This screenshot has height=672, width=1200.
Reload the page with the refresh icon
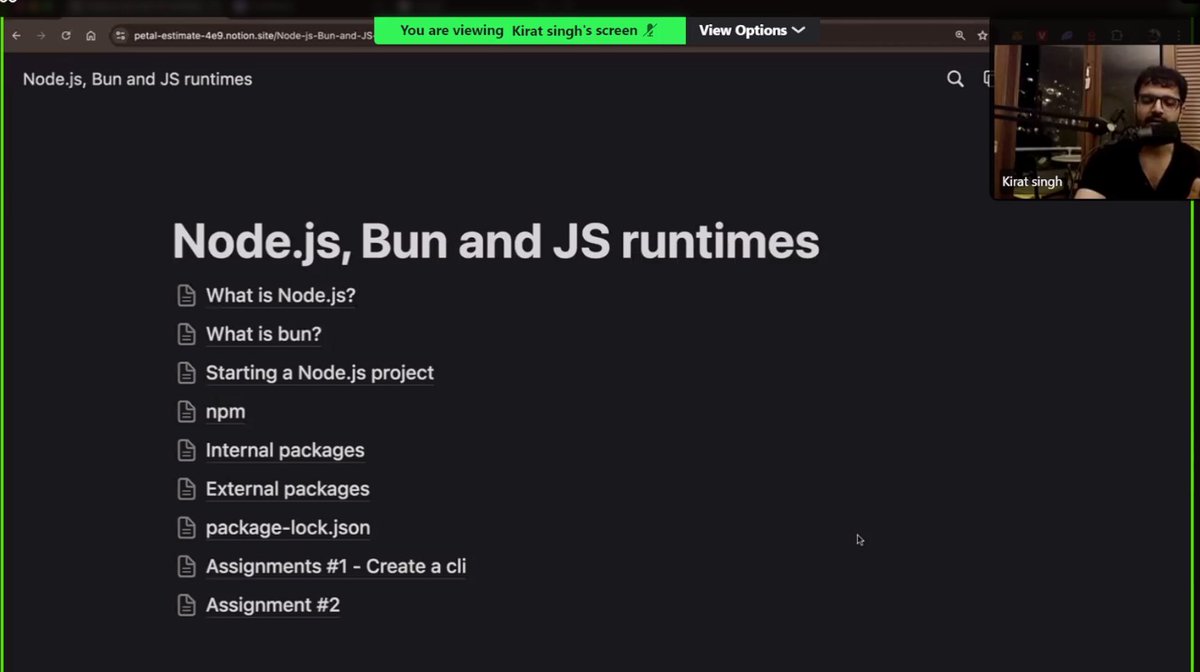66,35
